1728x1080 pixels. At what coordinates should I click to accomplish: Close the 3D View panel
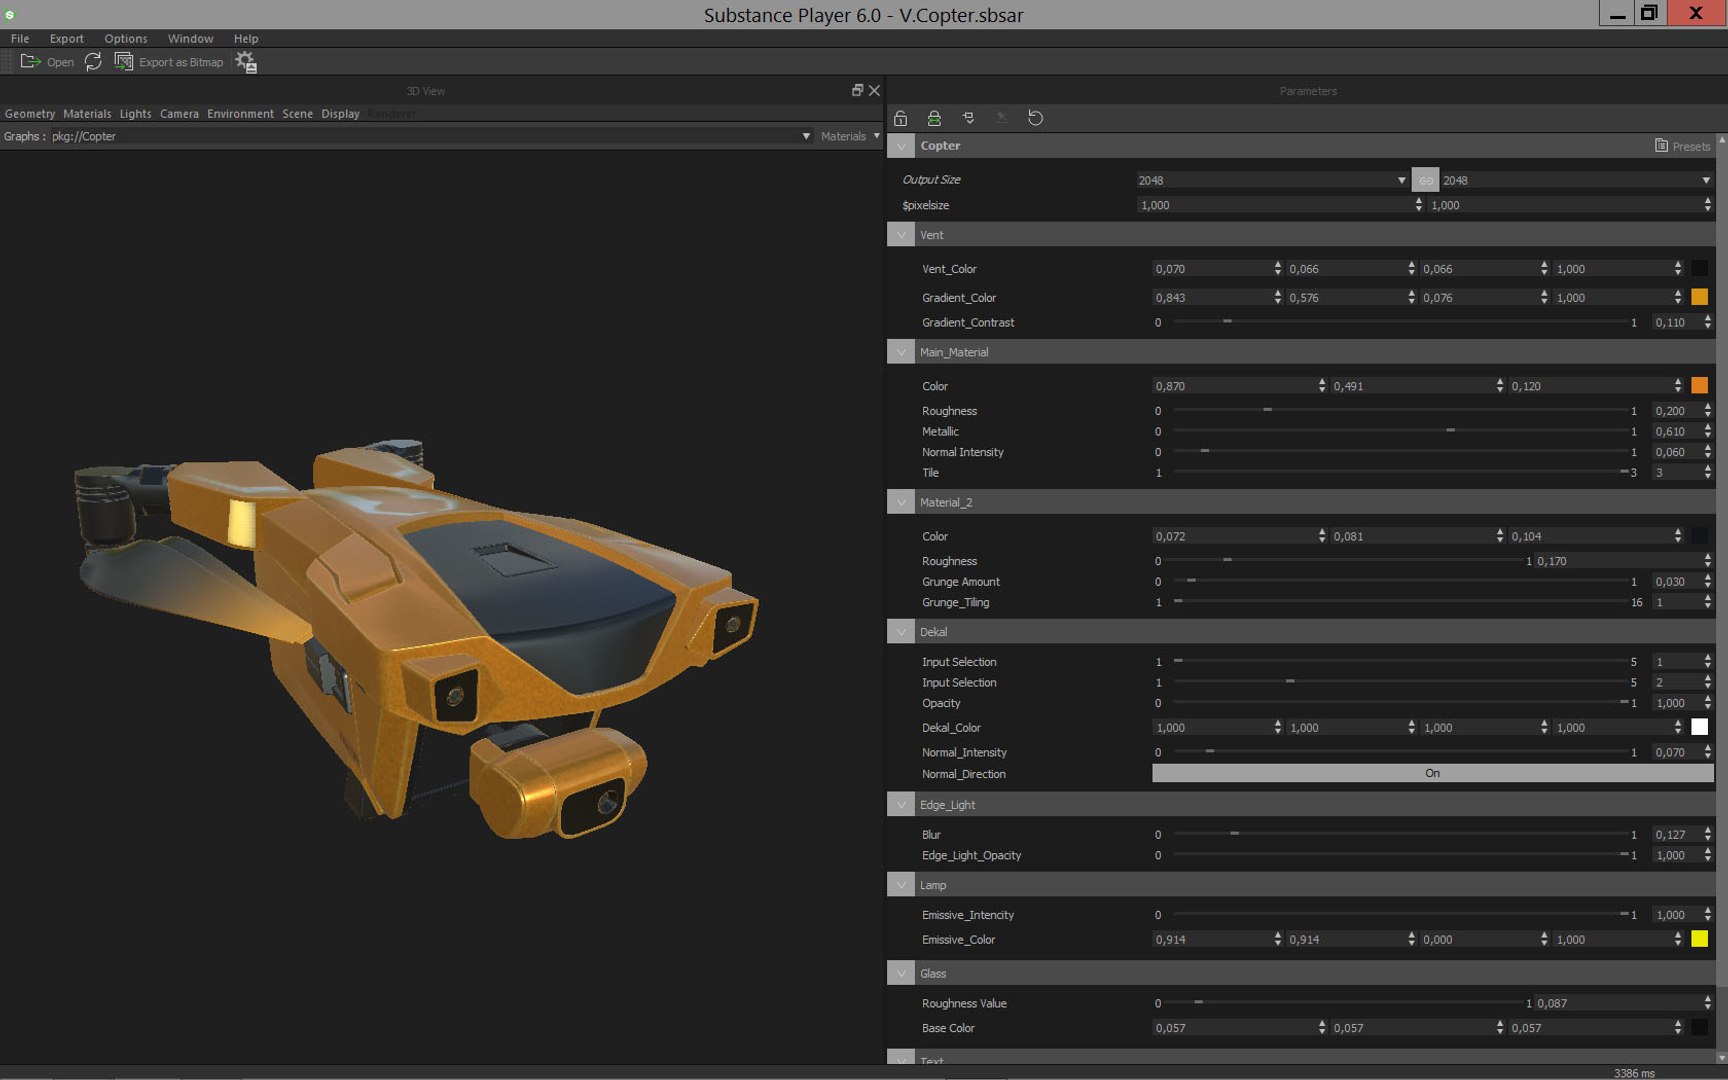pyautogui.click(x=874, y=90)
